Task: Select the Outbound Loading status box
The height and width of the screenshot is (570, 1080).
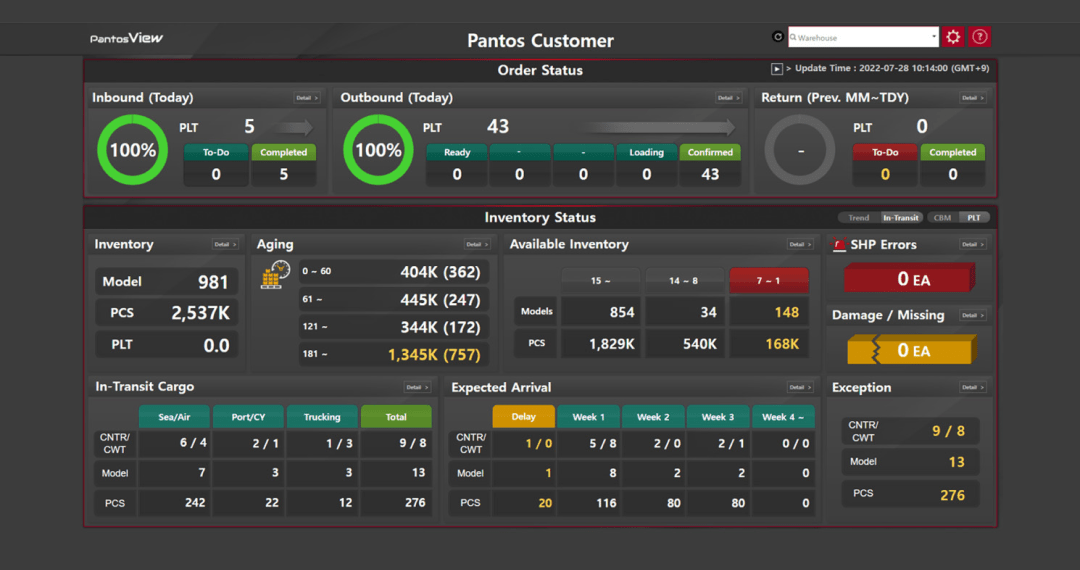Action: 646,165
